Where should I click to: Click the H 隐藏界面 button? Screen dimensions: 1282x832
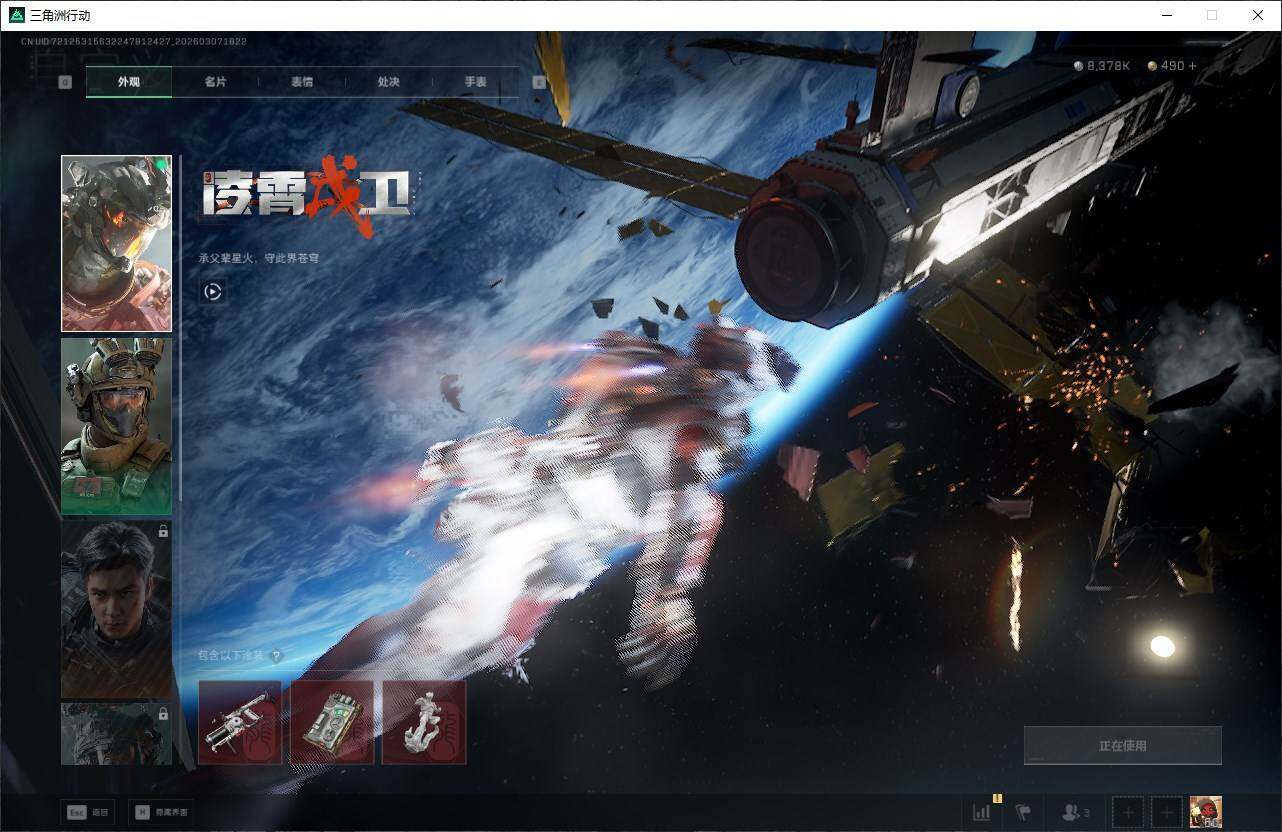pyautogui.click(x=161, y=812)
